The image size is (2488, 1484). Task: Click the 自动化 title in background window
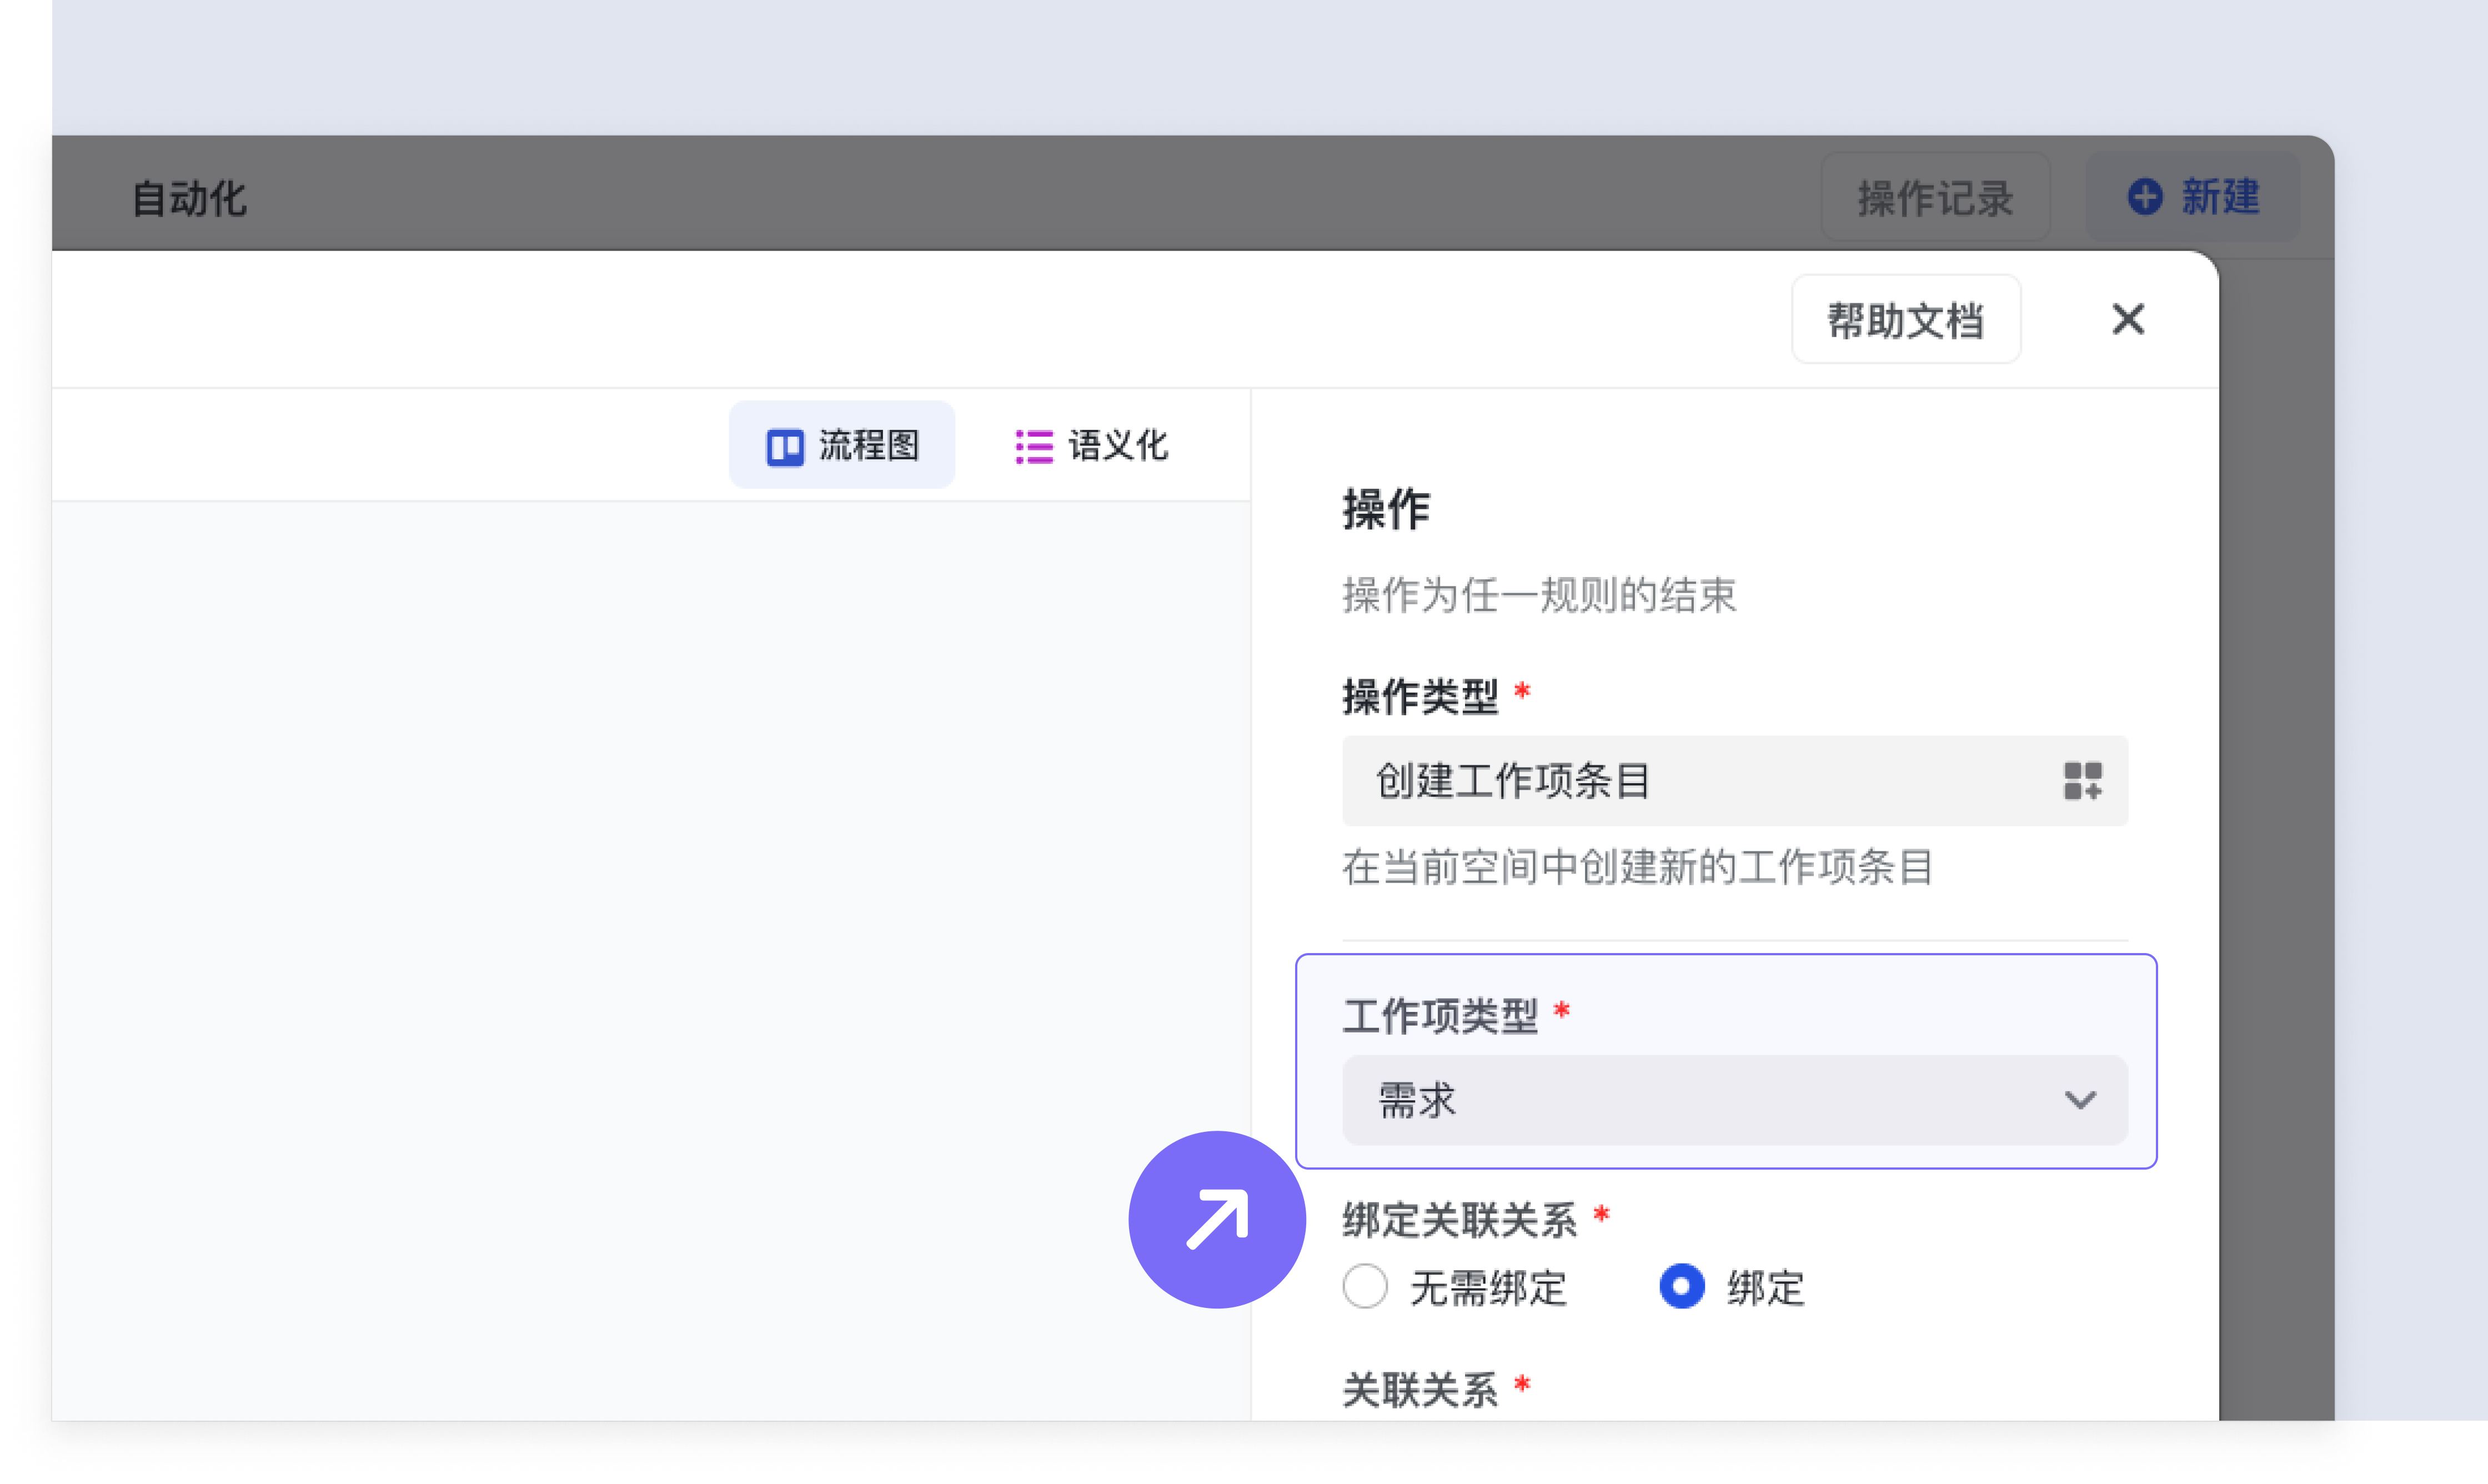coord(189,198)
